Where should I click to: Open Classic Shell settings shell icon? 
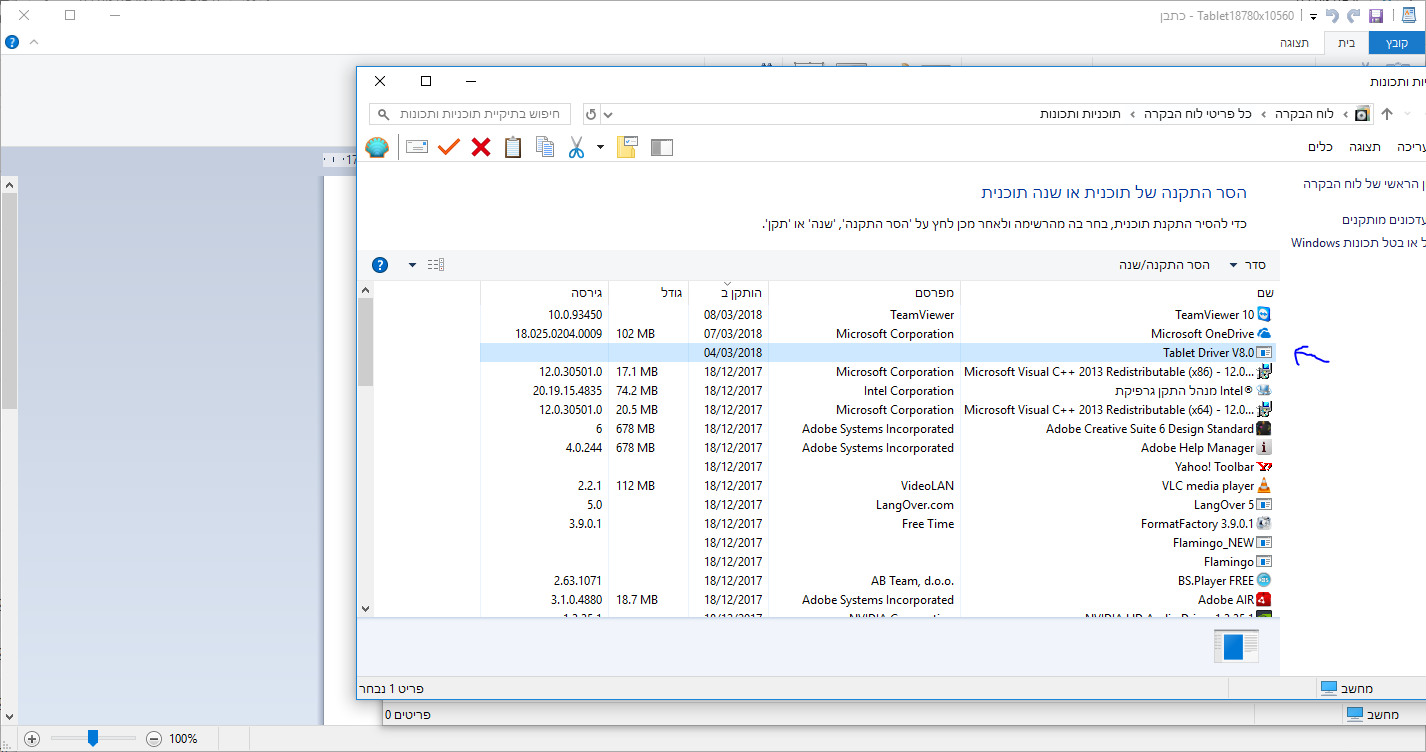tap(377, 147)
